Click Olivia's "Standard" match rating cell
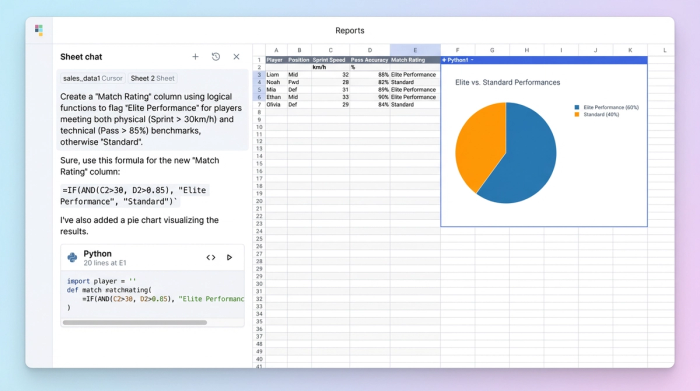Viewport: 700px width, 391px height. pos(415,104)
